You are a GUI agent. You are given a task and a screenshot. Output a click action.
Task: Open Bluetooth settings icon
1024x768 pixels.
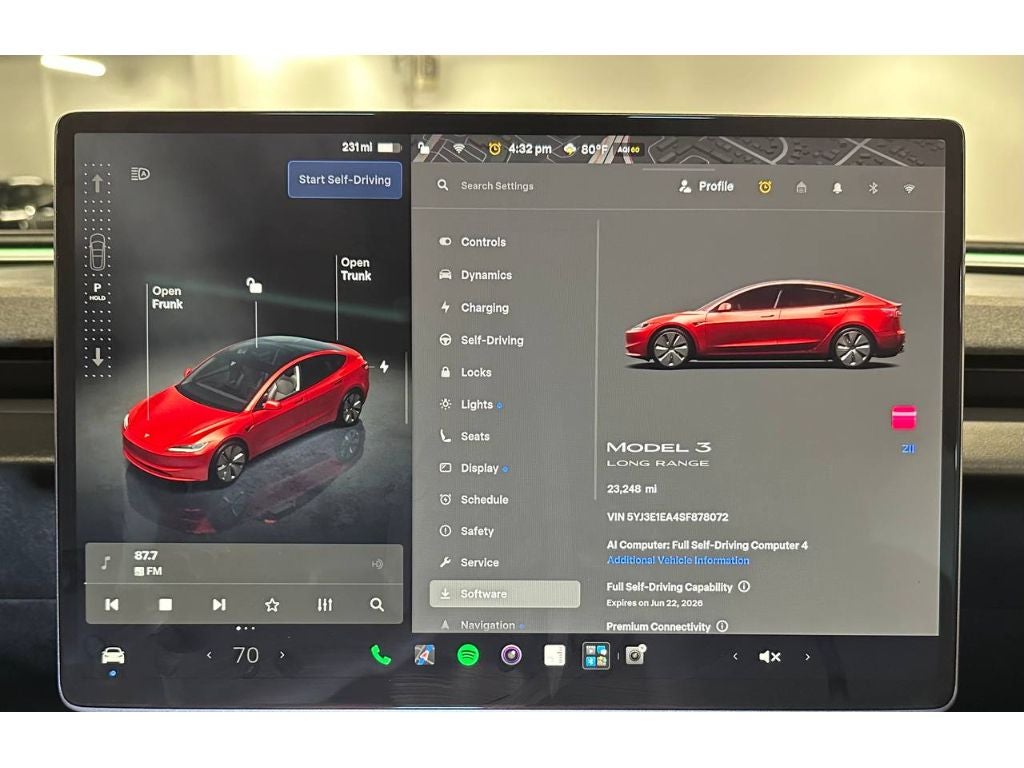click(873, 188)
